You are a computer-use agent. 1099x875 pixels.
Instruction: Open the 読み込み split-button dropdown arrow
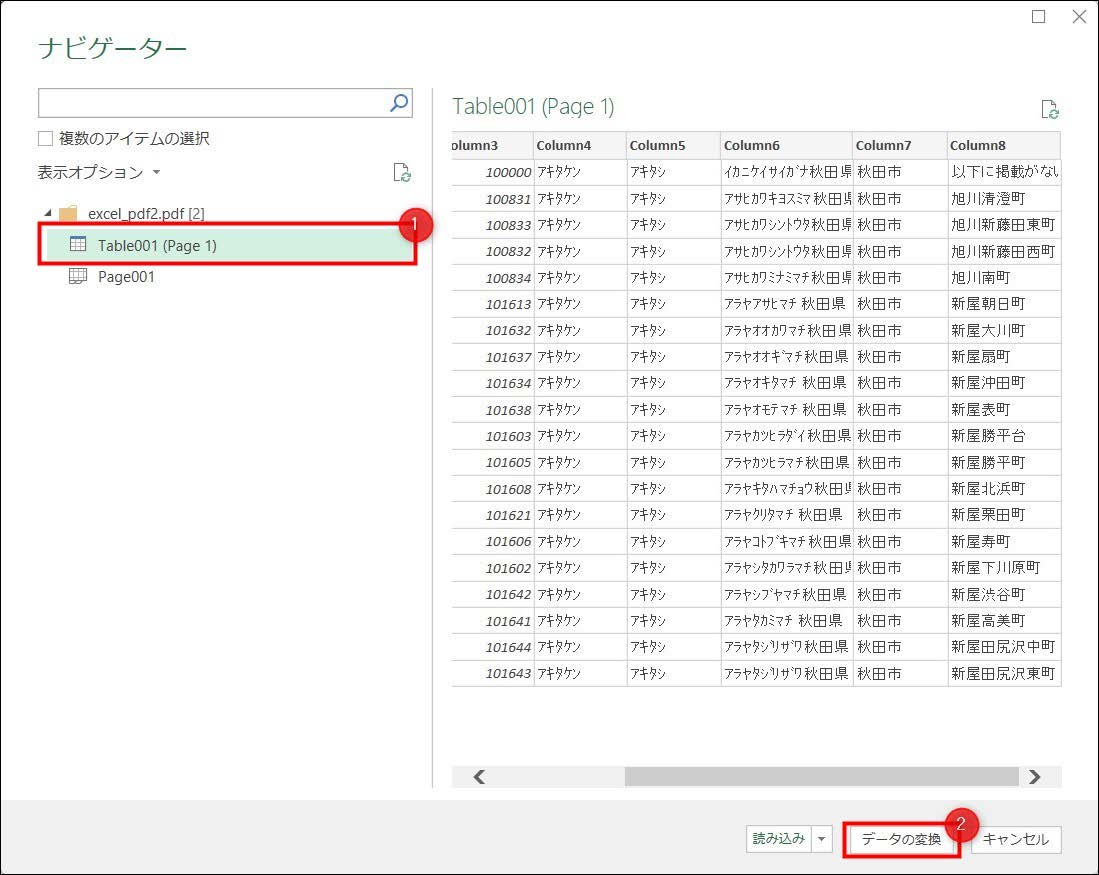tap(822, 840)
